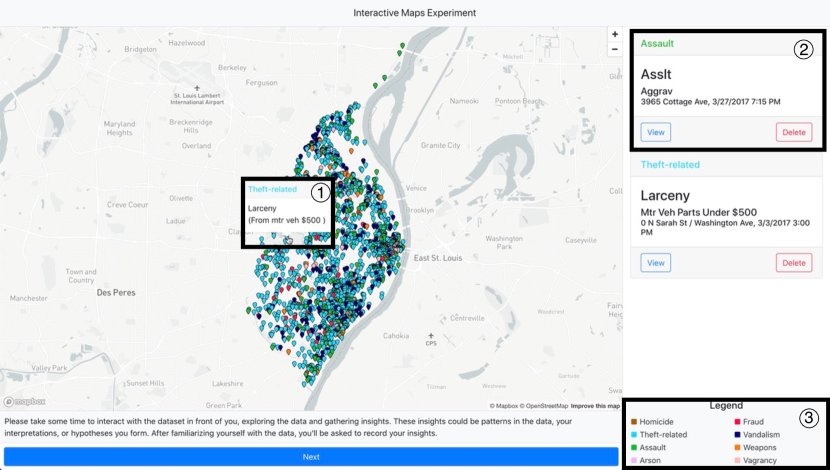The height and width of the screenshot is (470, 830).
Task: Delete the Larceny Theft-related card
Action: [794, 263]
